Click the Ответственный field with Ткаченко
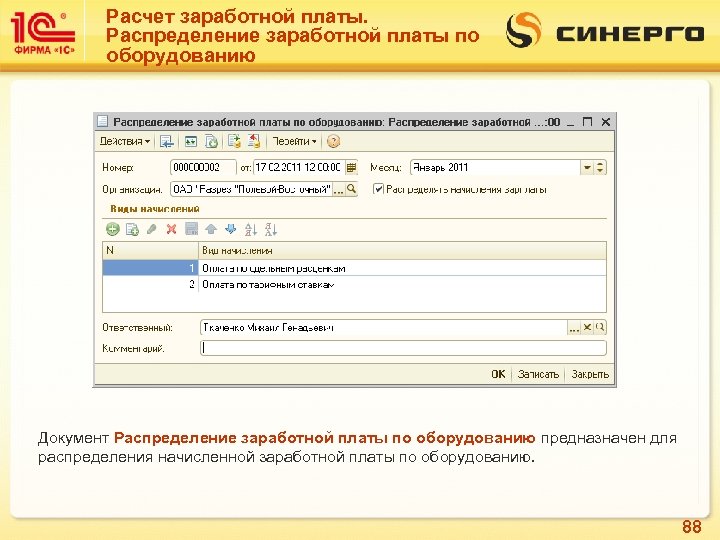 click(384, 327)
